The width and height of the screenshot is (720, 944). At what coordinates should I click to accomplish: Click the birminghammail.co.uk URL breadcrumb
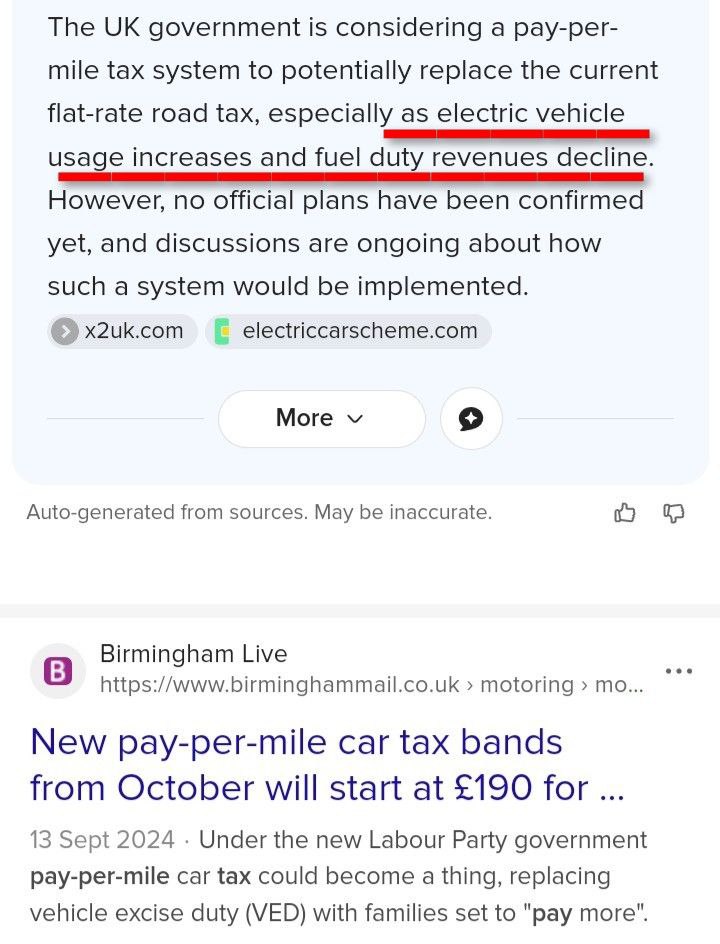click(x=370, y=685)
